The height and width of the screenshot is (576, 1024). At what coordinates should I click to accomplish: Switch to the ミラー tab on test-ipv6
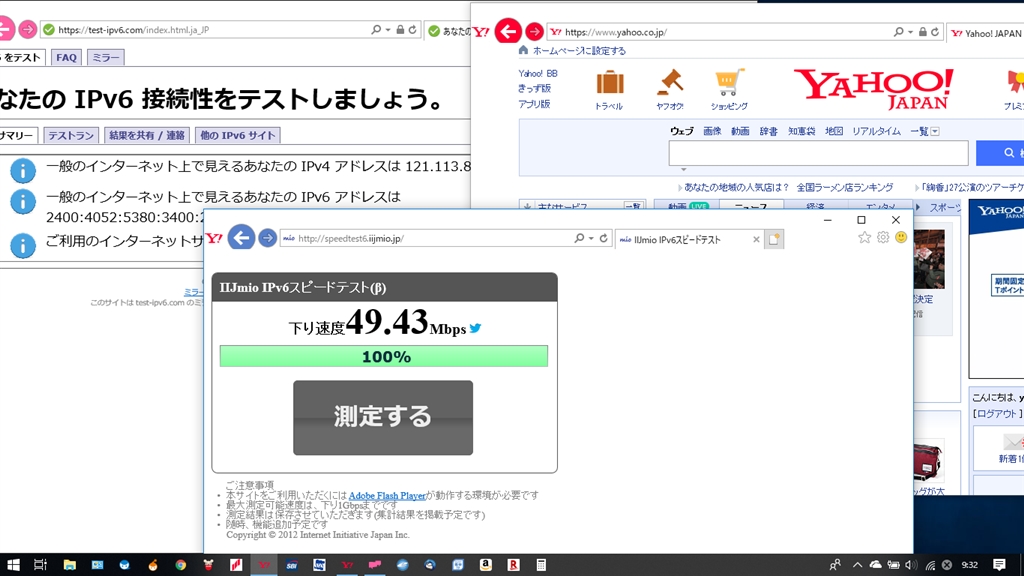coord(105,57)
